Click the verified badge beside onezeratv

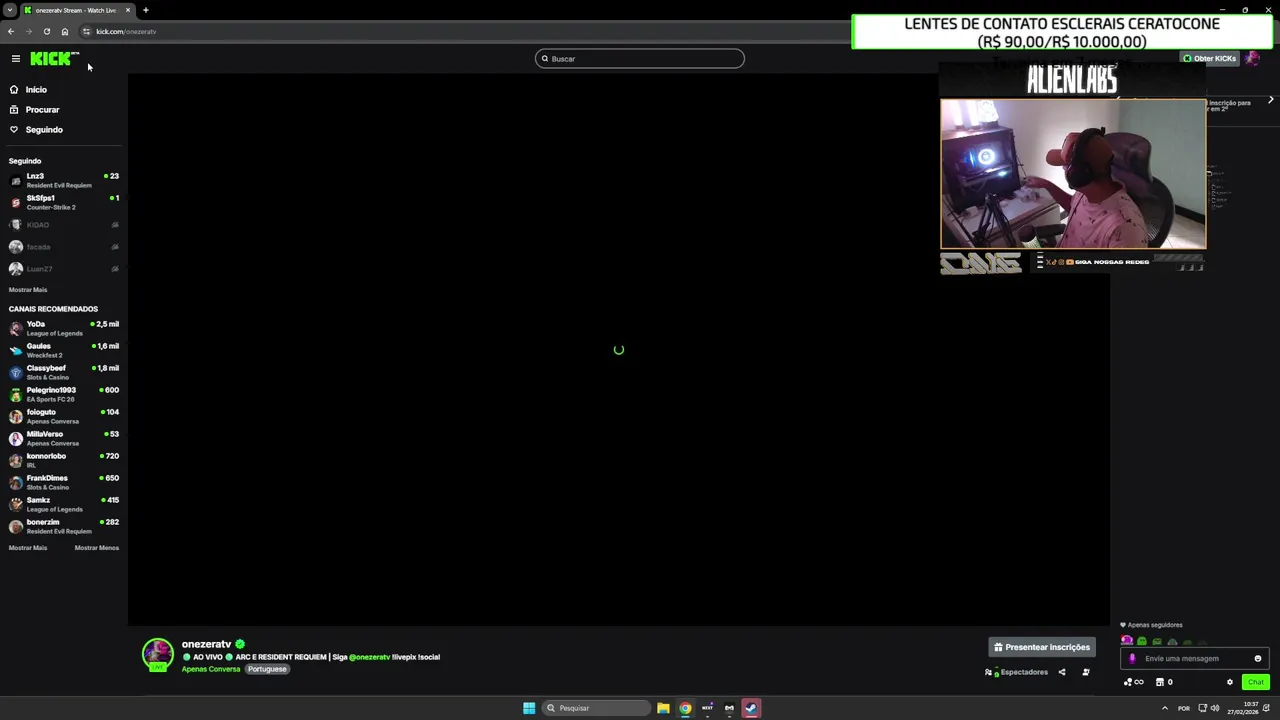click(x=240, y=644)
